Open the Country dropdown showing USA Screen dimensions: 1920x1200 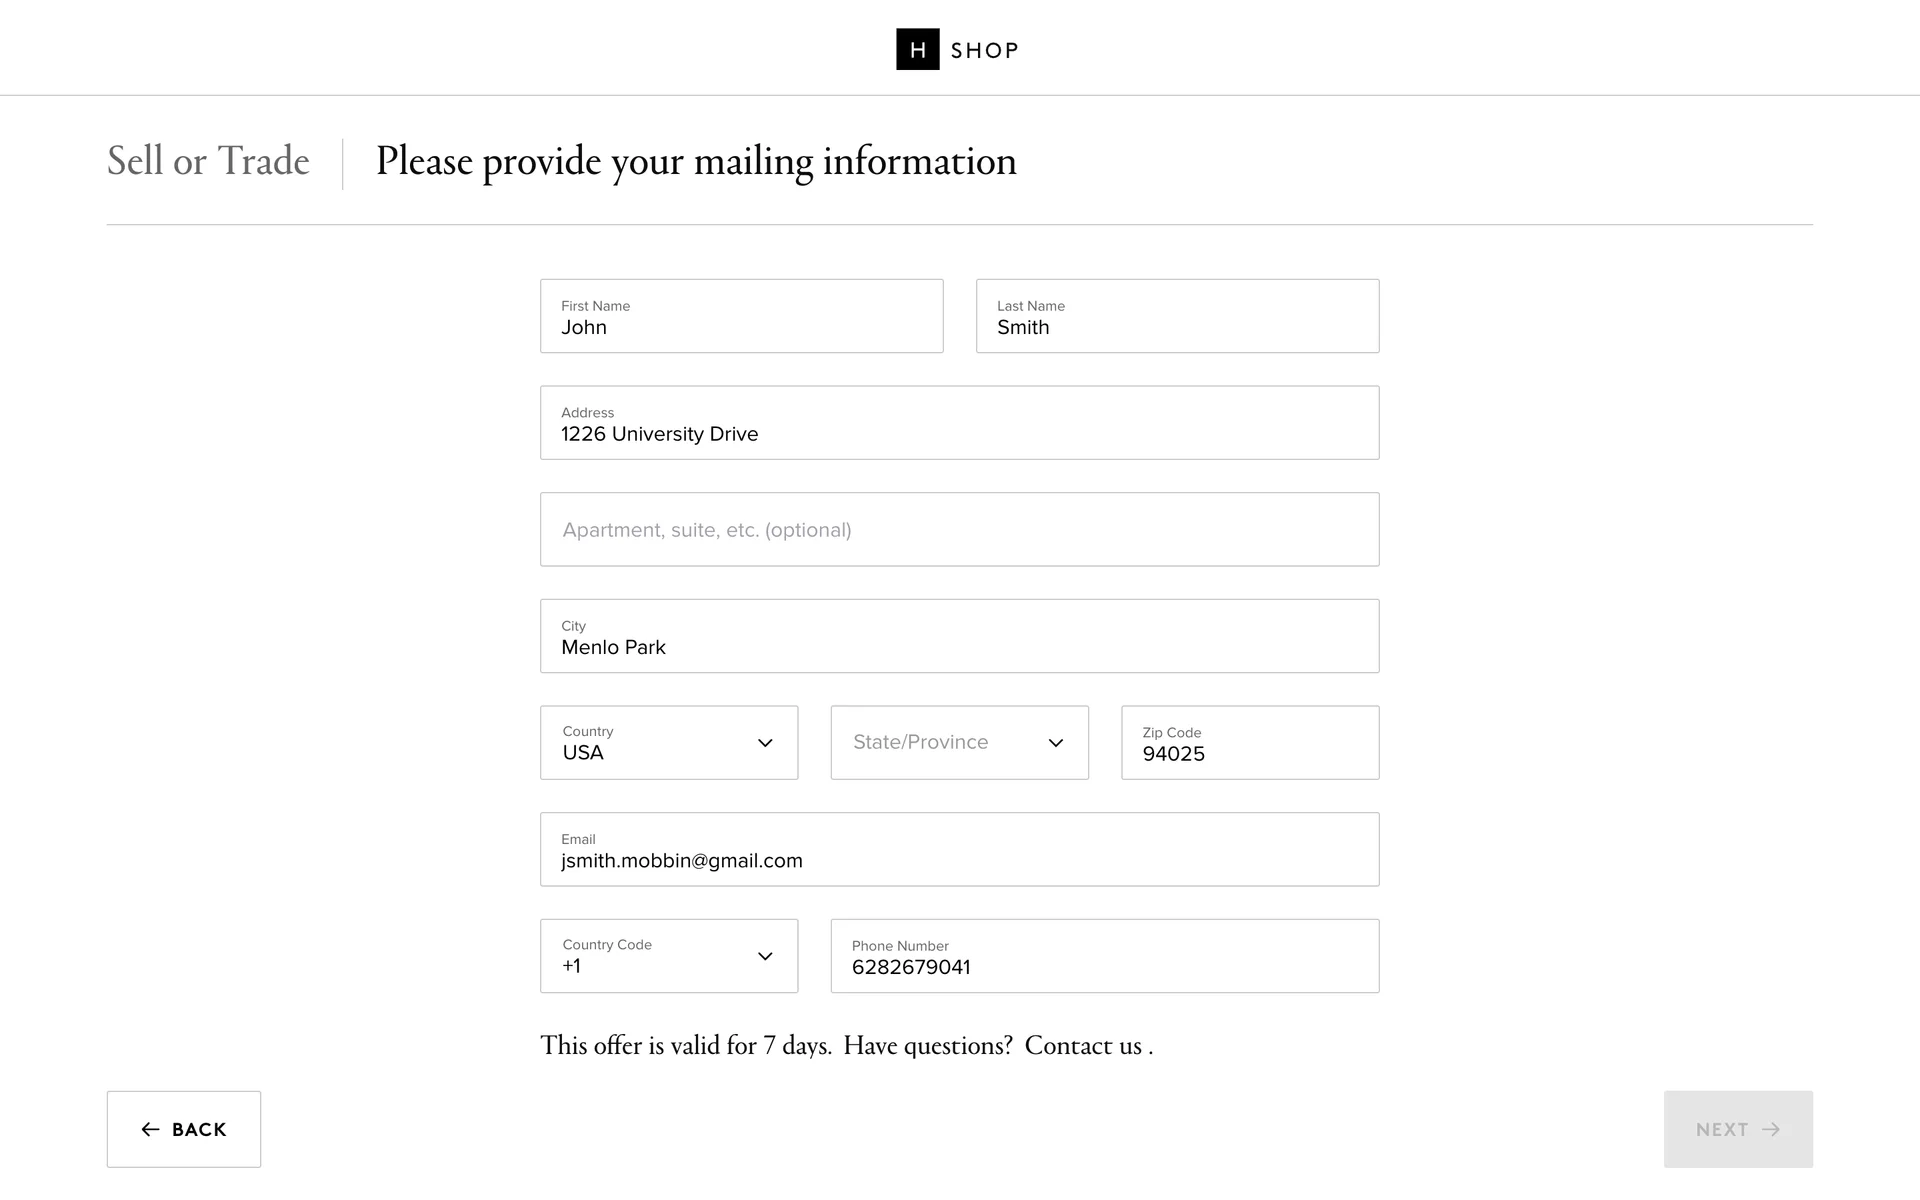650,743
